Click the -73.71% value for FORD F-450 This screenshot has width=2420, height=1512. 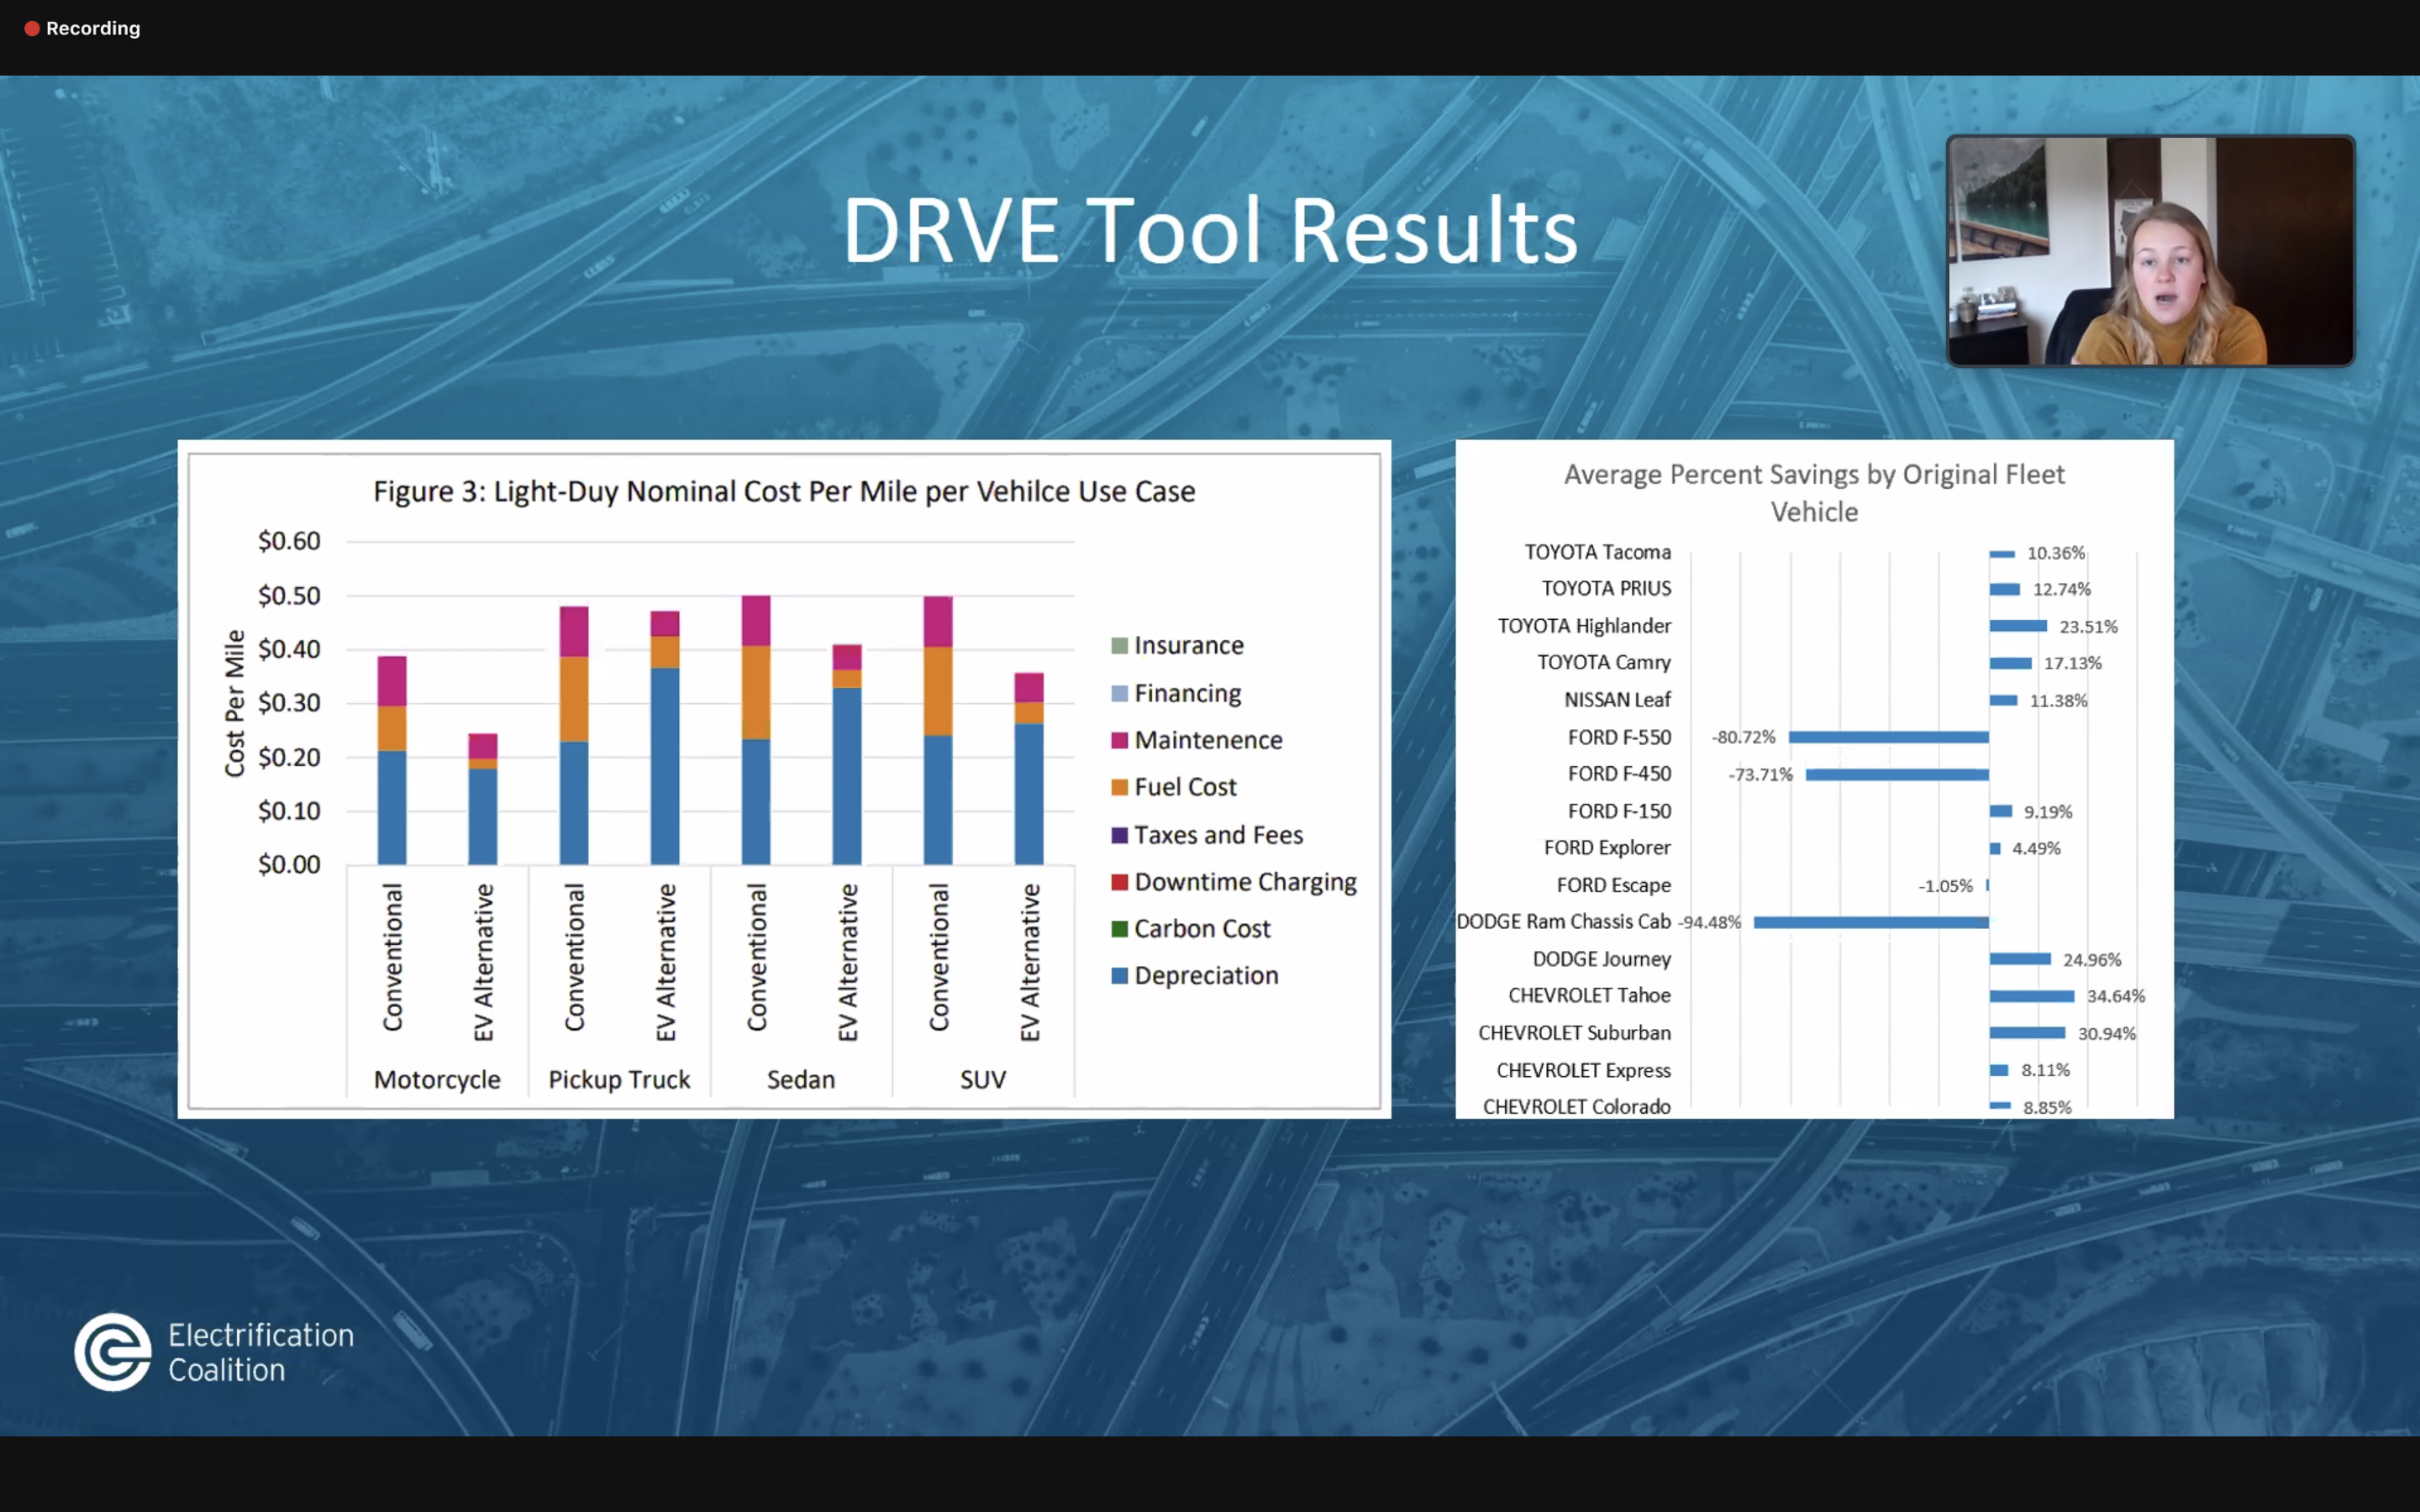click(1760, 774)
